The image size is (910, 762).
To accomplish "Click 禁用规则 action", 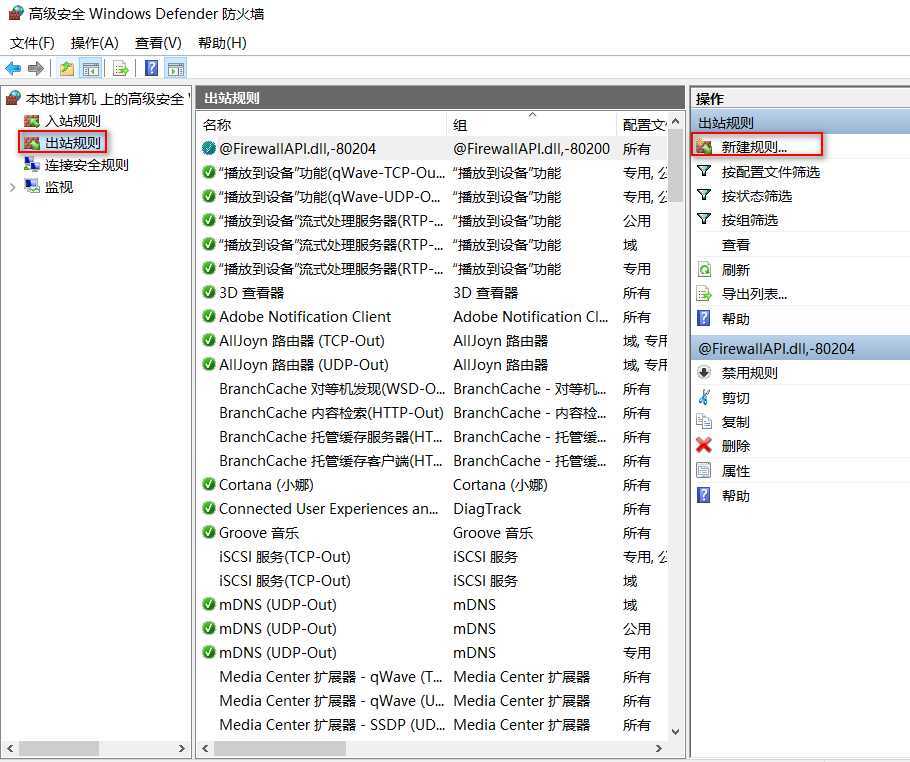I will pos(749,373).
